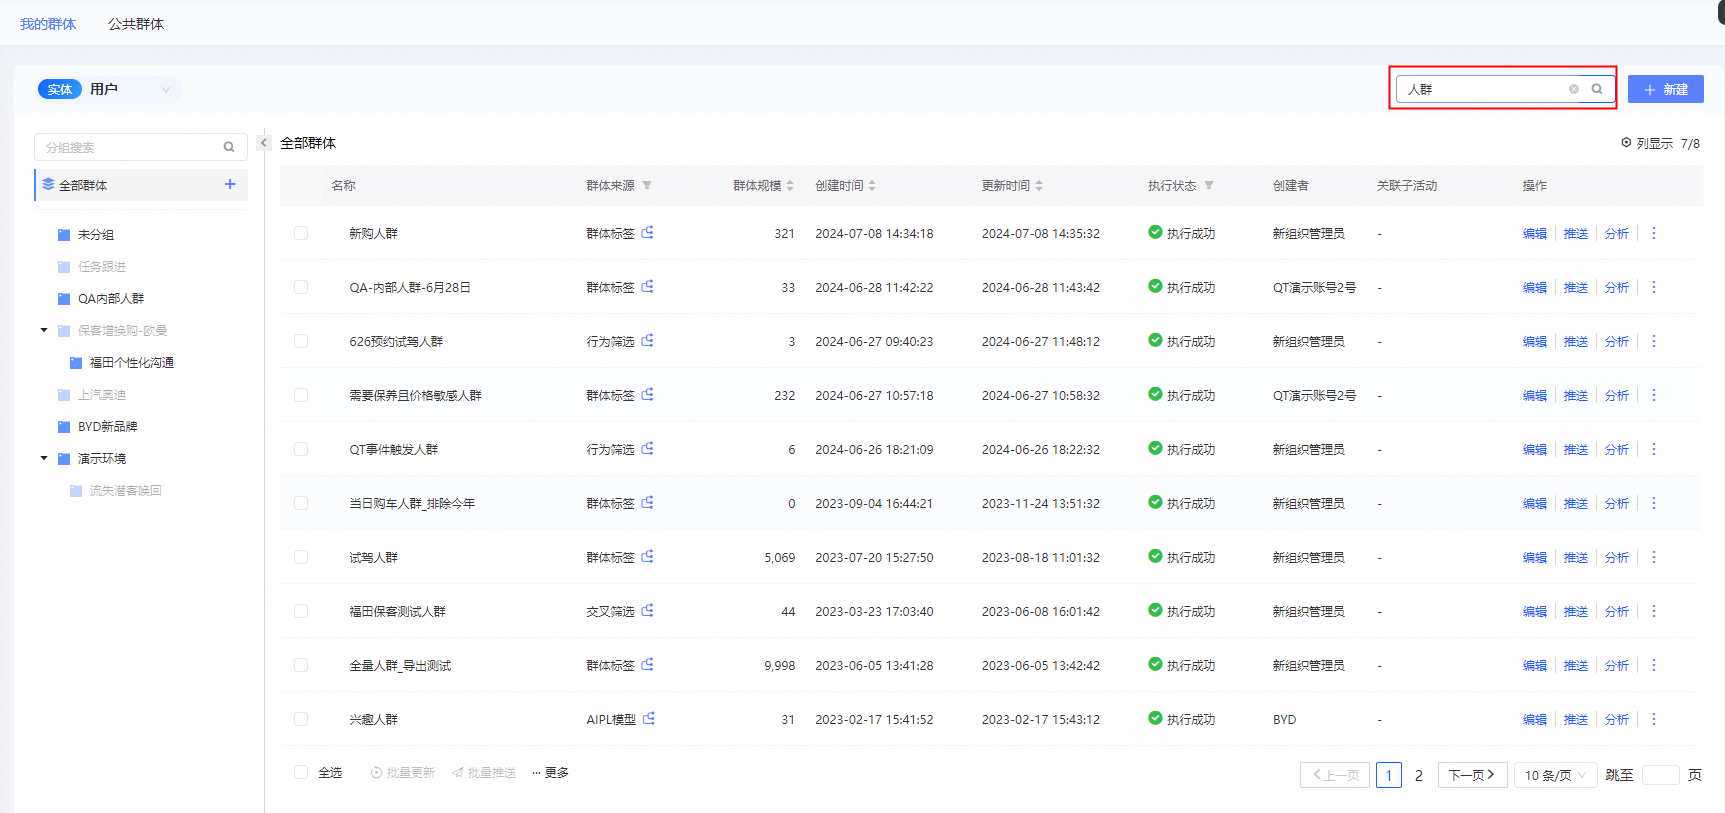
Task: Go to page 2
Action: (x=1418, y=775)
